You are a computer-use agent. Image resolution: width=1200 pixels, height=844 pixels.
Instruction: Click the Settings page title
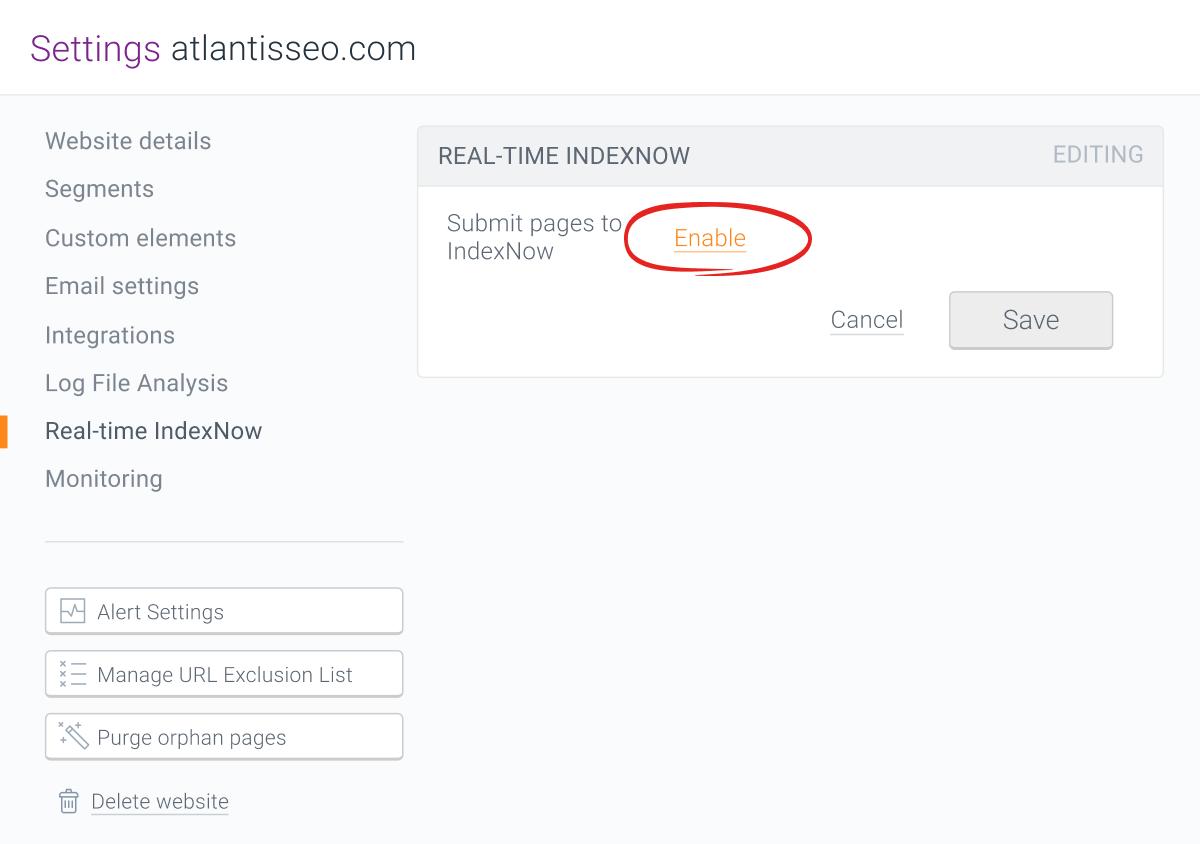pos(95,48)
